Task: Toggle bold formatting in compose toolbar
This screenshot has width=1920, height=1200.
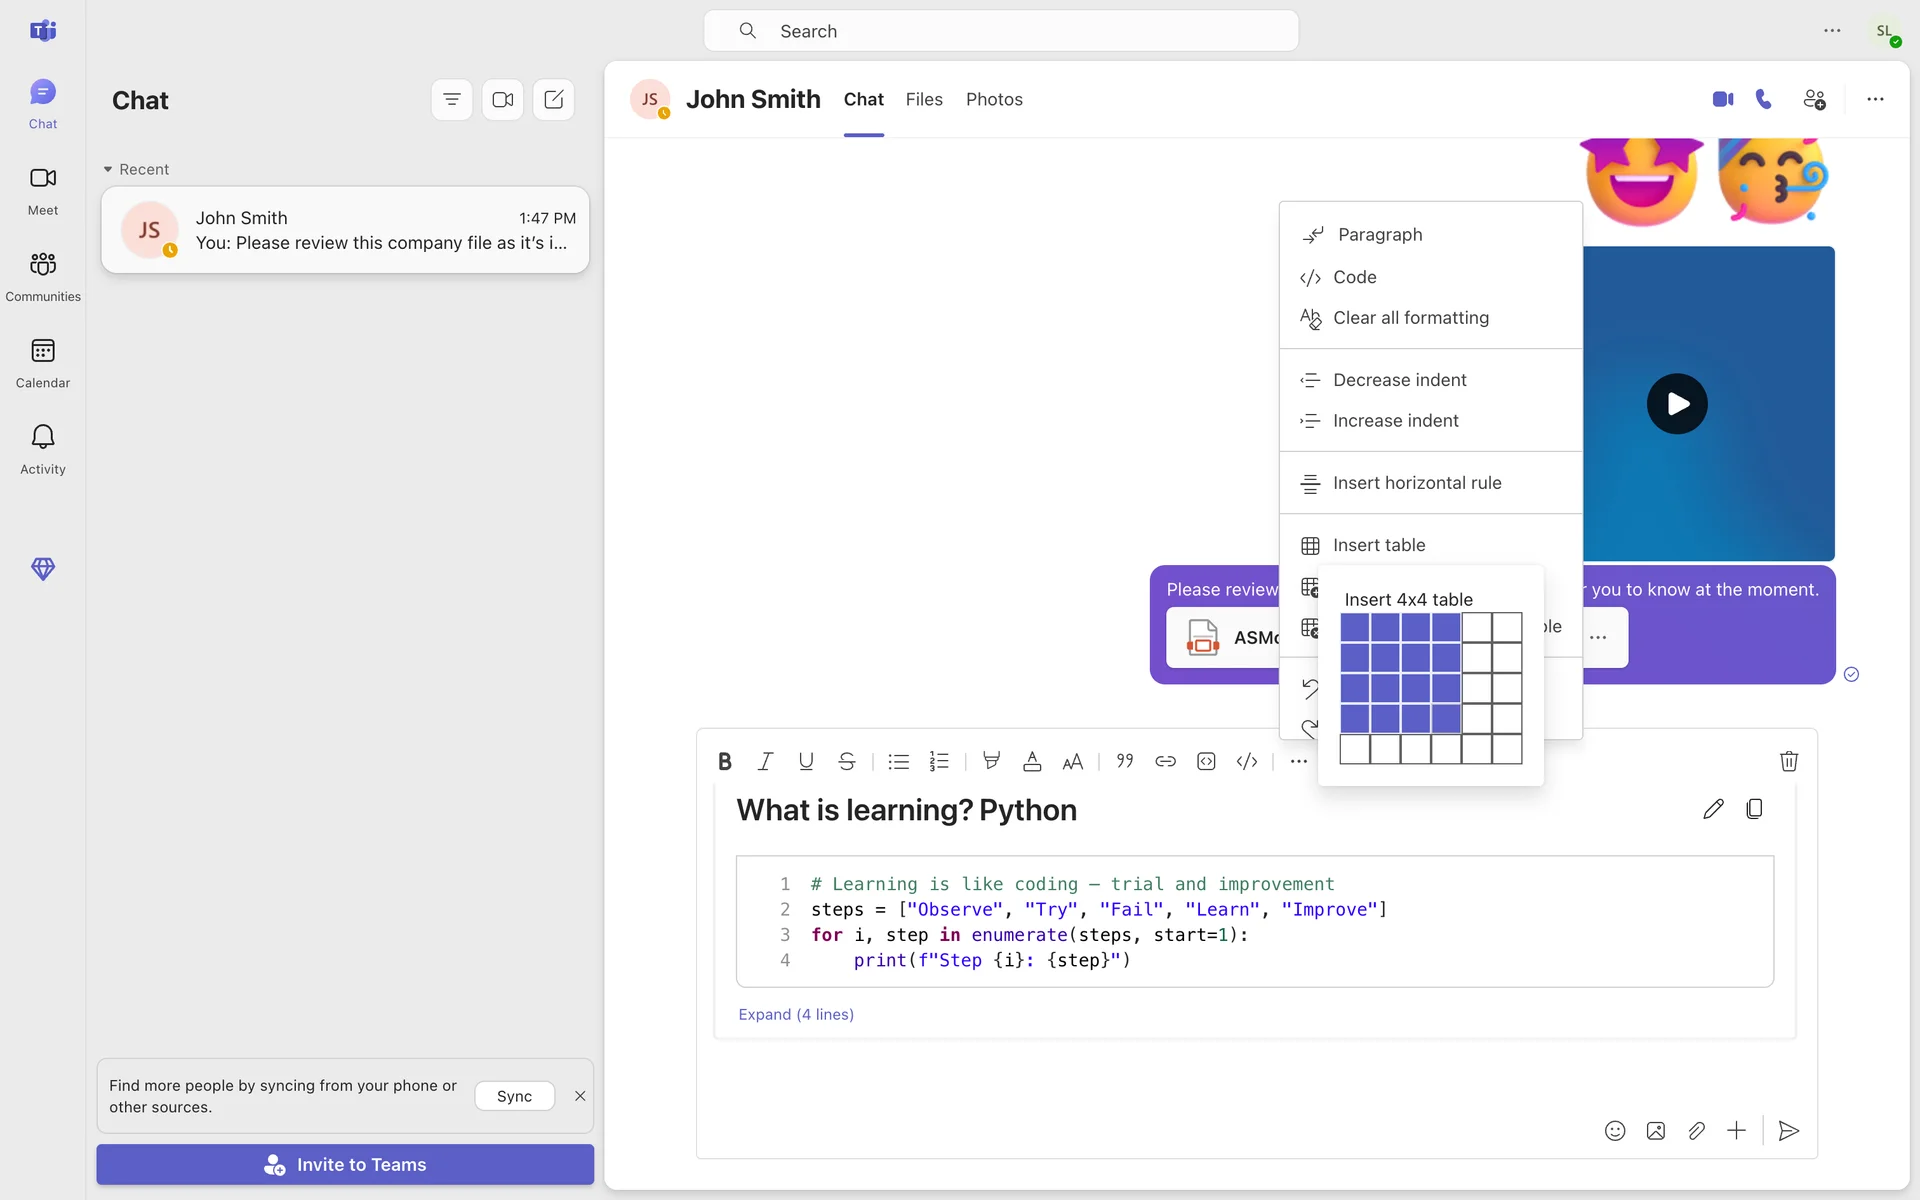Action: (x=725, y=761)
